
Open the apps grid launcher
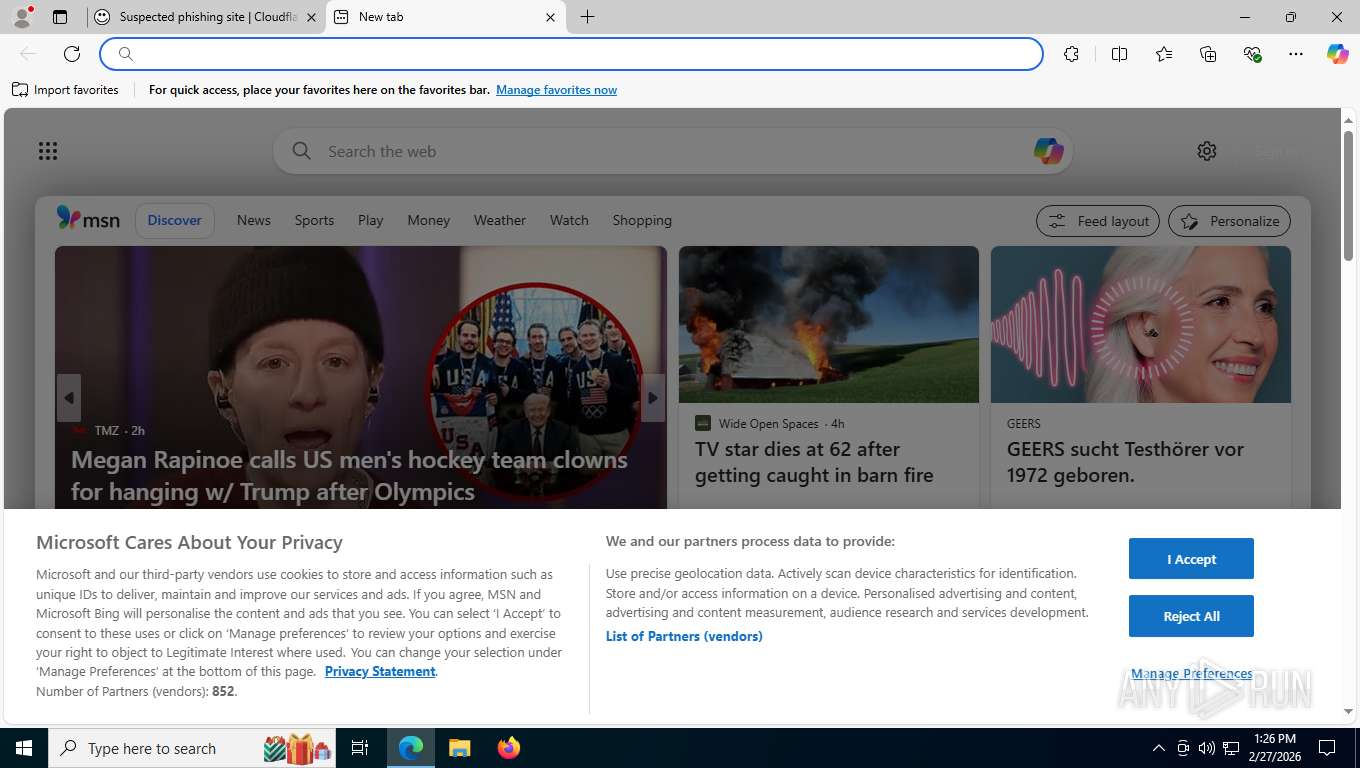(48, 151)
